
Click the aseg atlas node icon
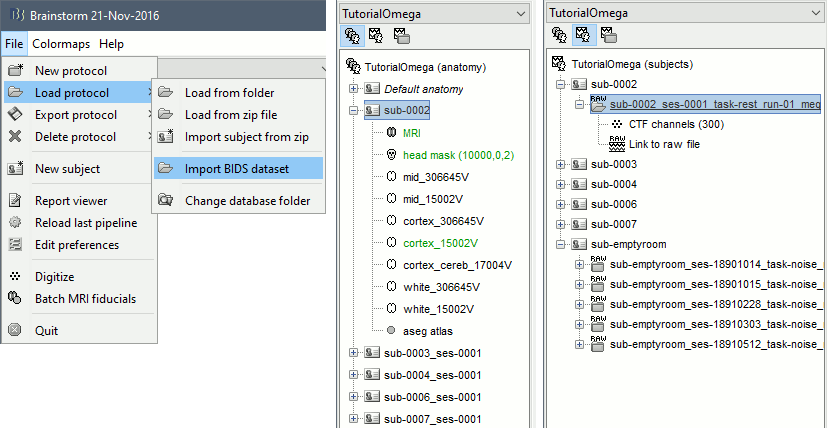point(391,331)
